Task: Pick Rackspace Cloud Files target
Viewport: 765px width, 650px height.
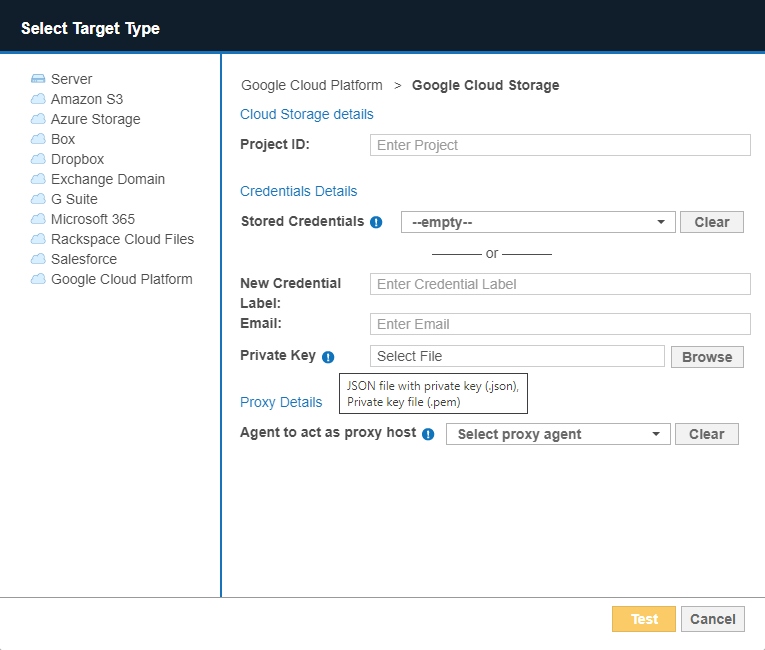Action: pos(122,239)
